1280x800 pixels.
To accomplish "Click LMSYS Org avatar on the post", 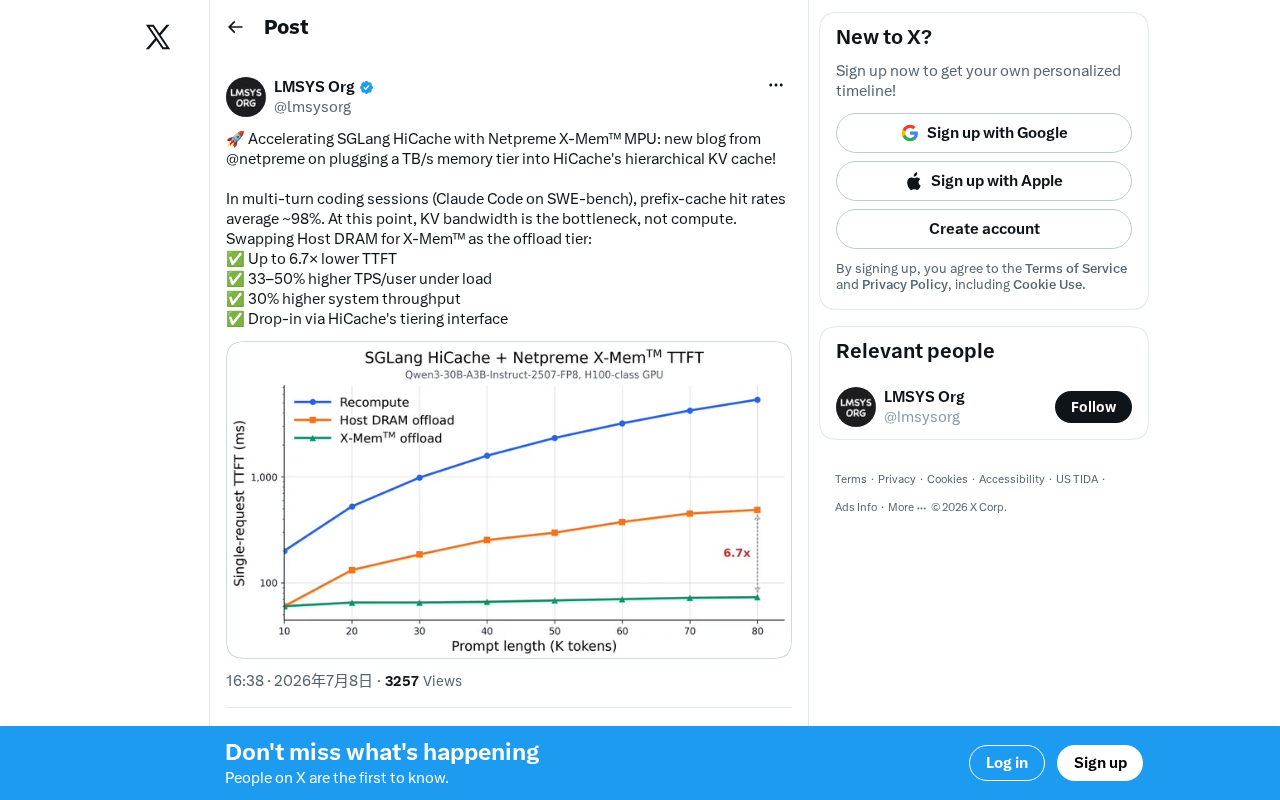I will pos(246,97).
